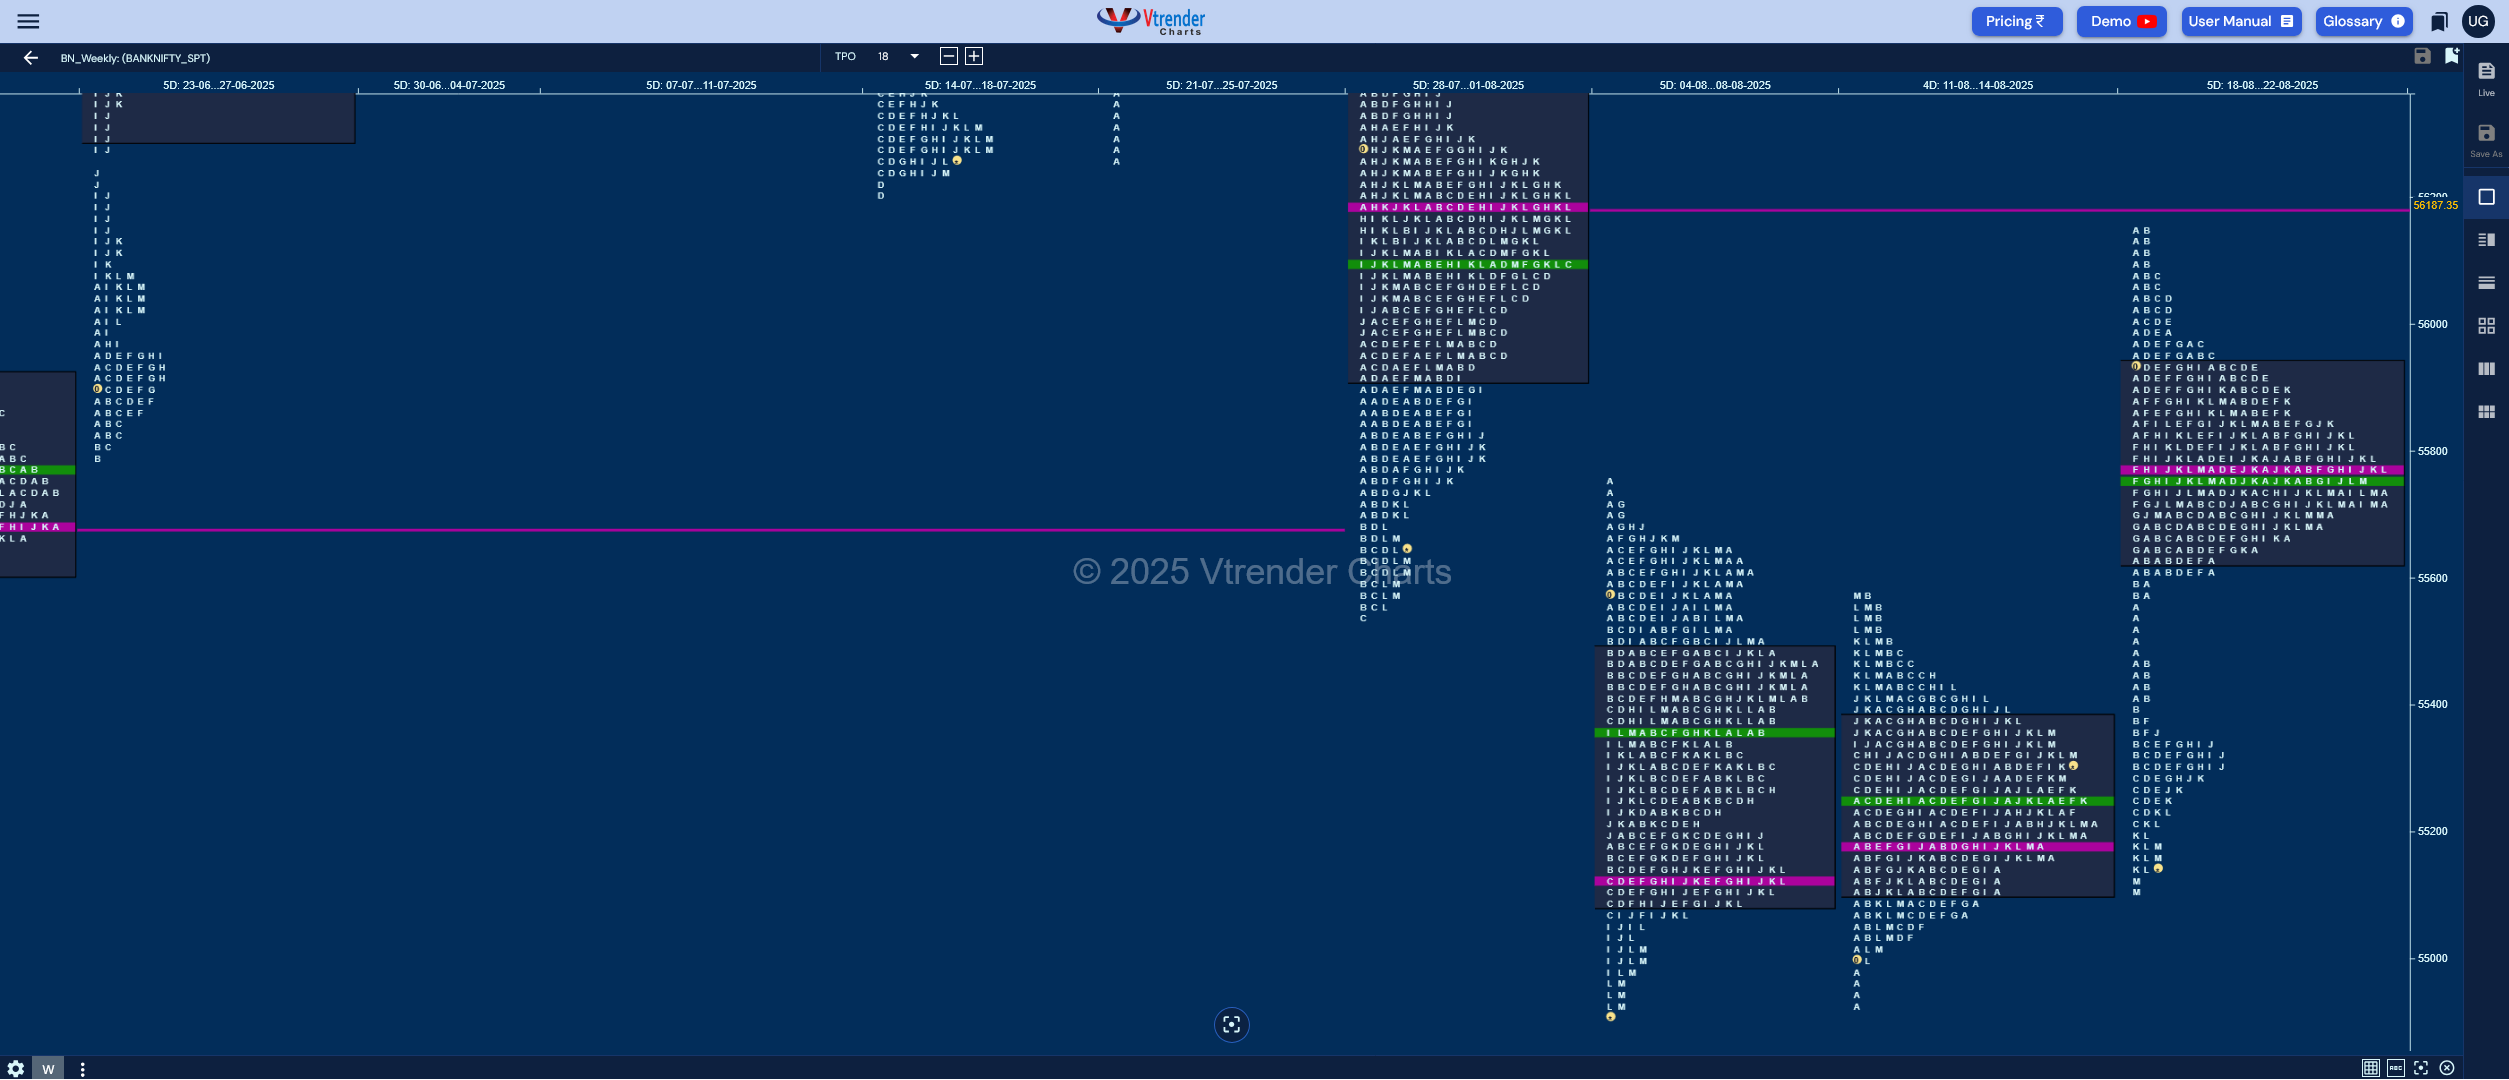Viewport: 2509px width, 1080px height.
Task: Open the TPO size dropdown arrow
Action: 914,56
